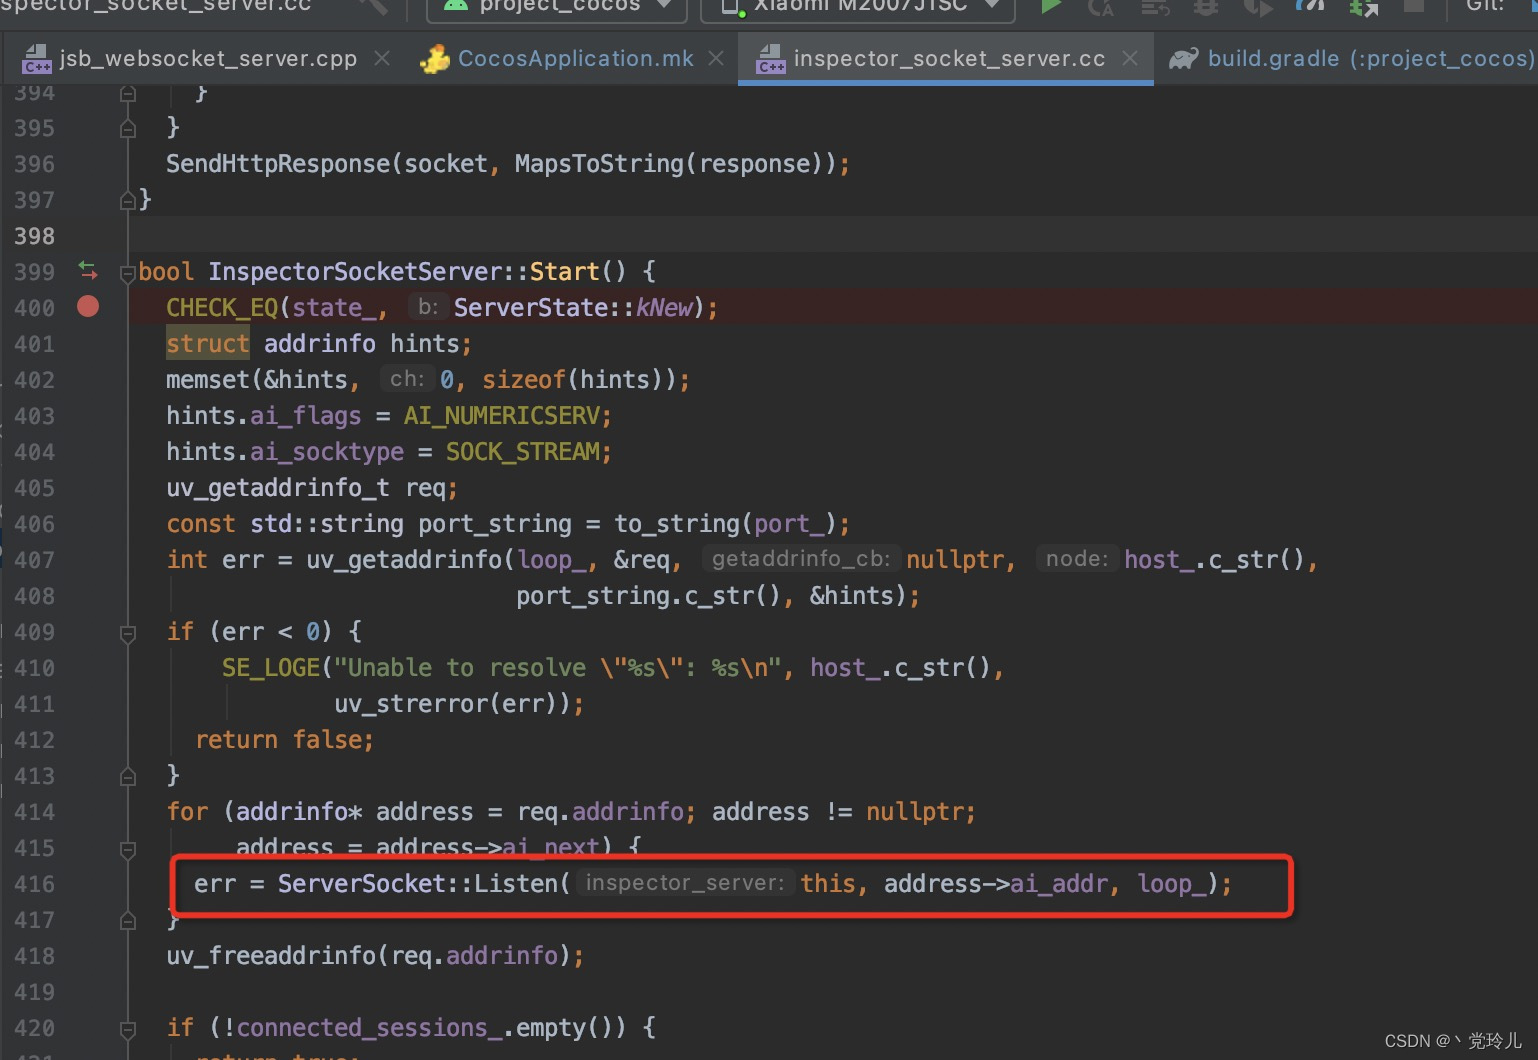Click fold end marker on line 413
The image size is (1538, 1060).
point(127,776)
